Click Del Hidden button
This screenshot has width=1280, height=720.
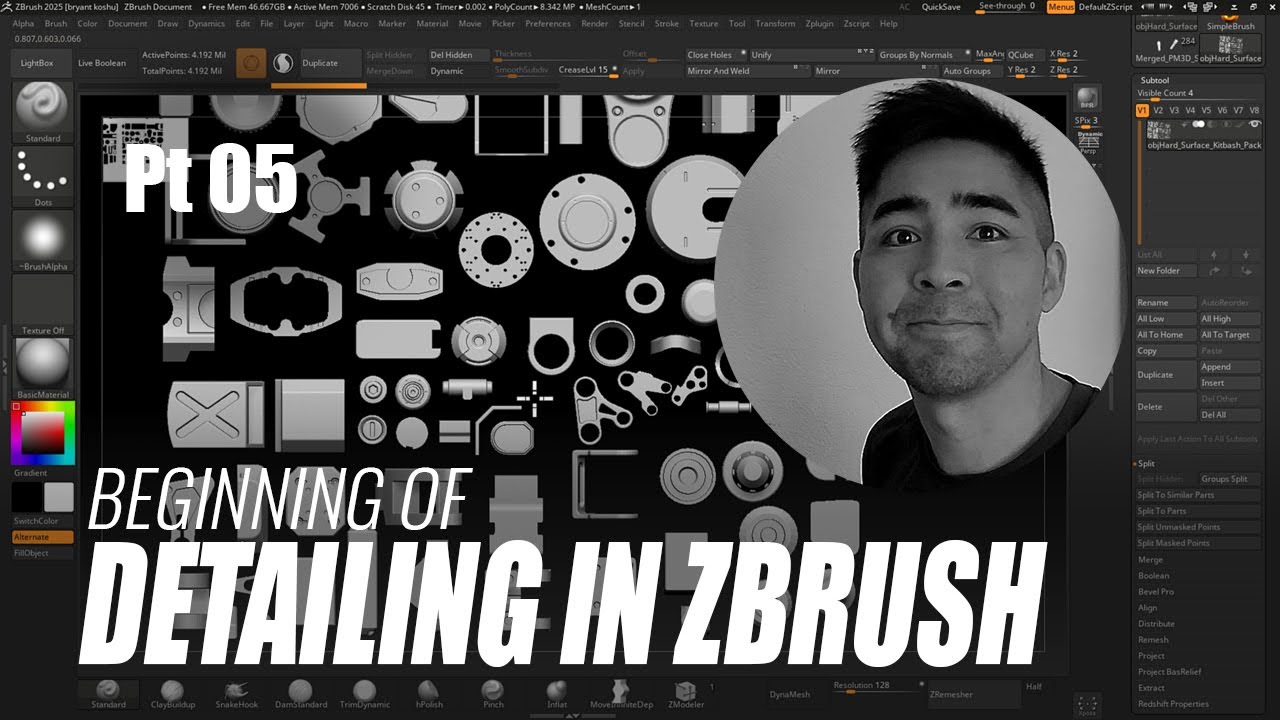coord(460,55)
